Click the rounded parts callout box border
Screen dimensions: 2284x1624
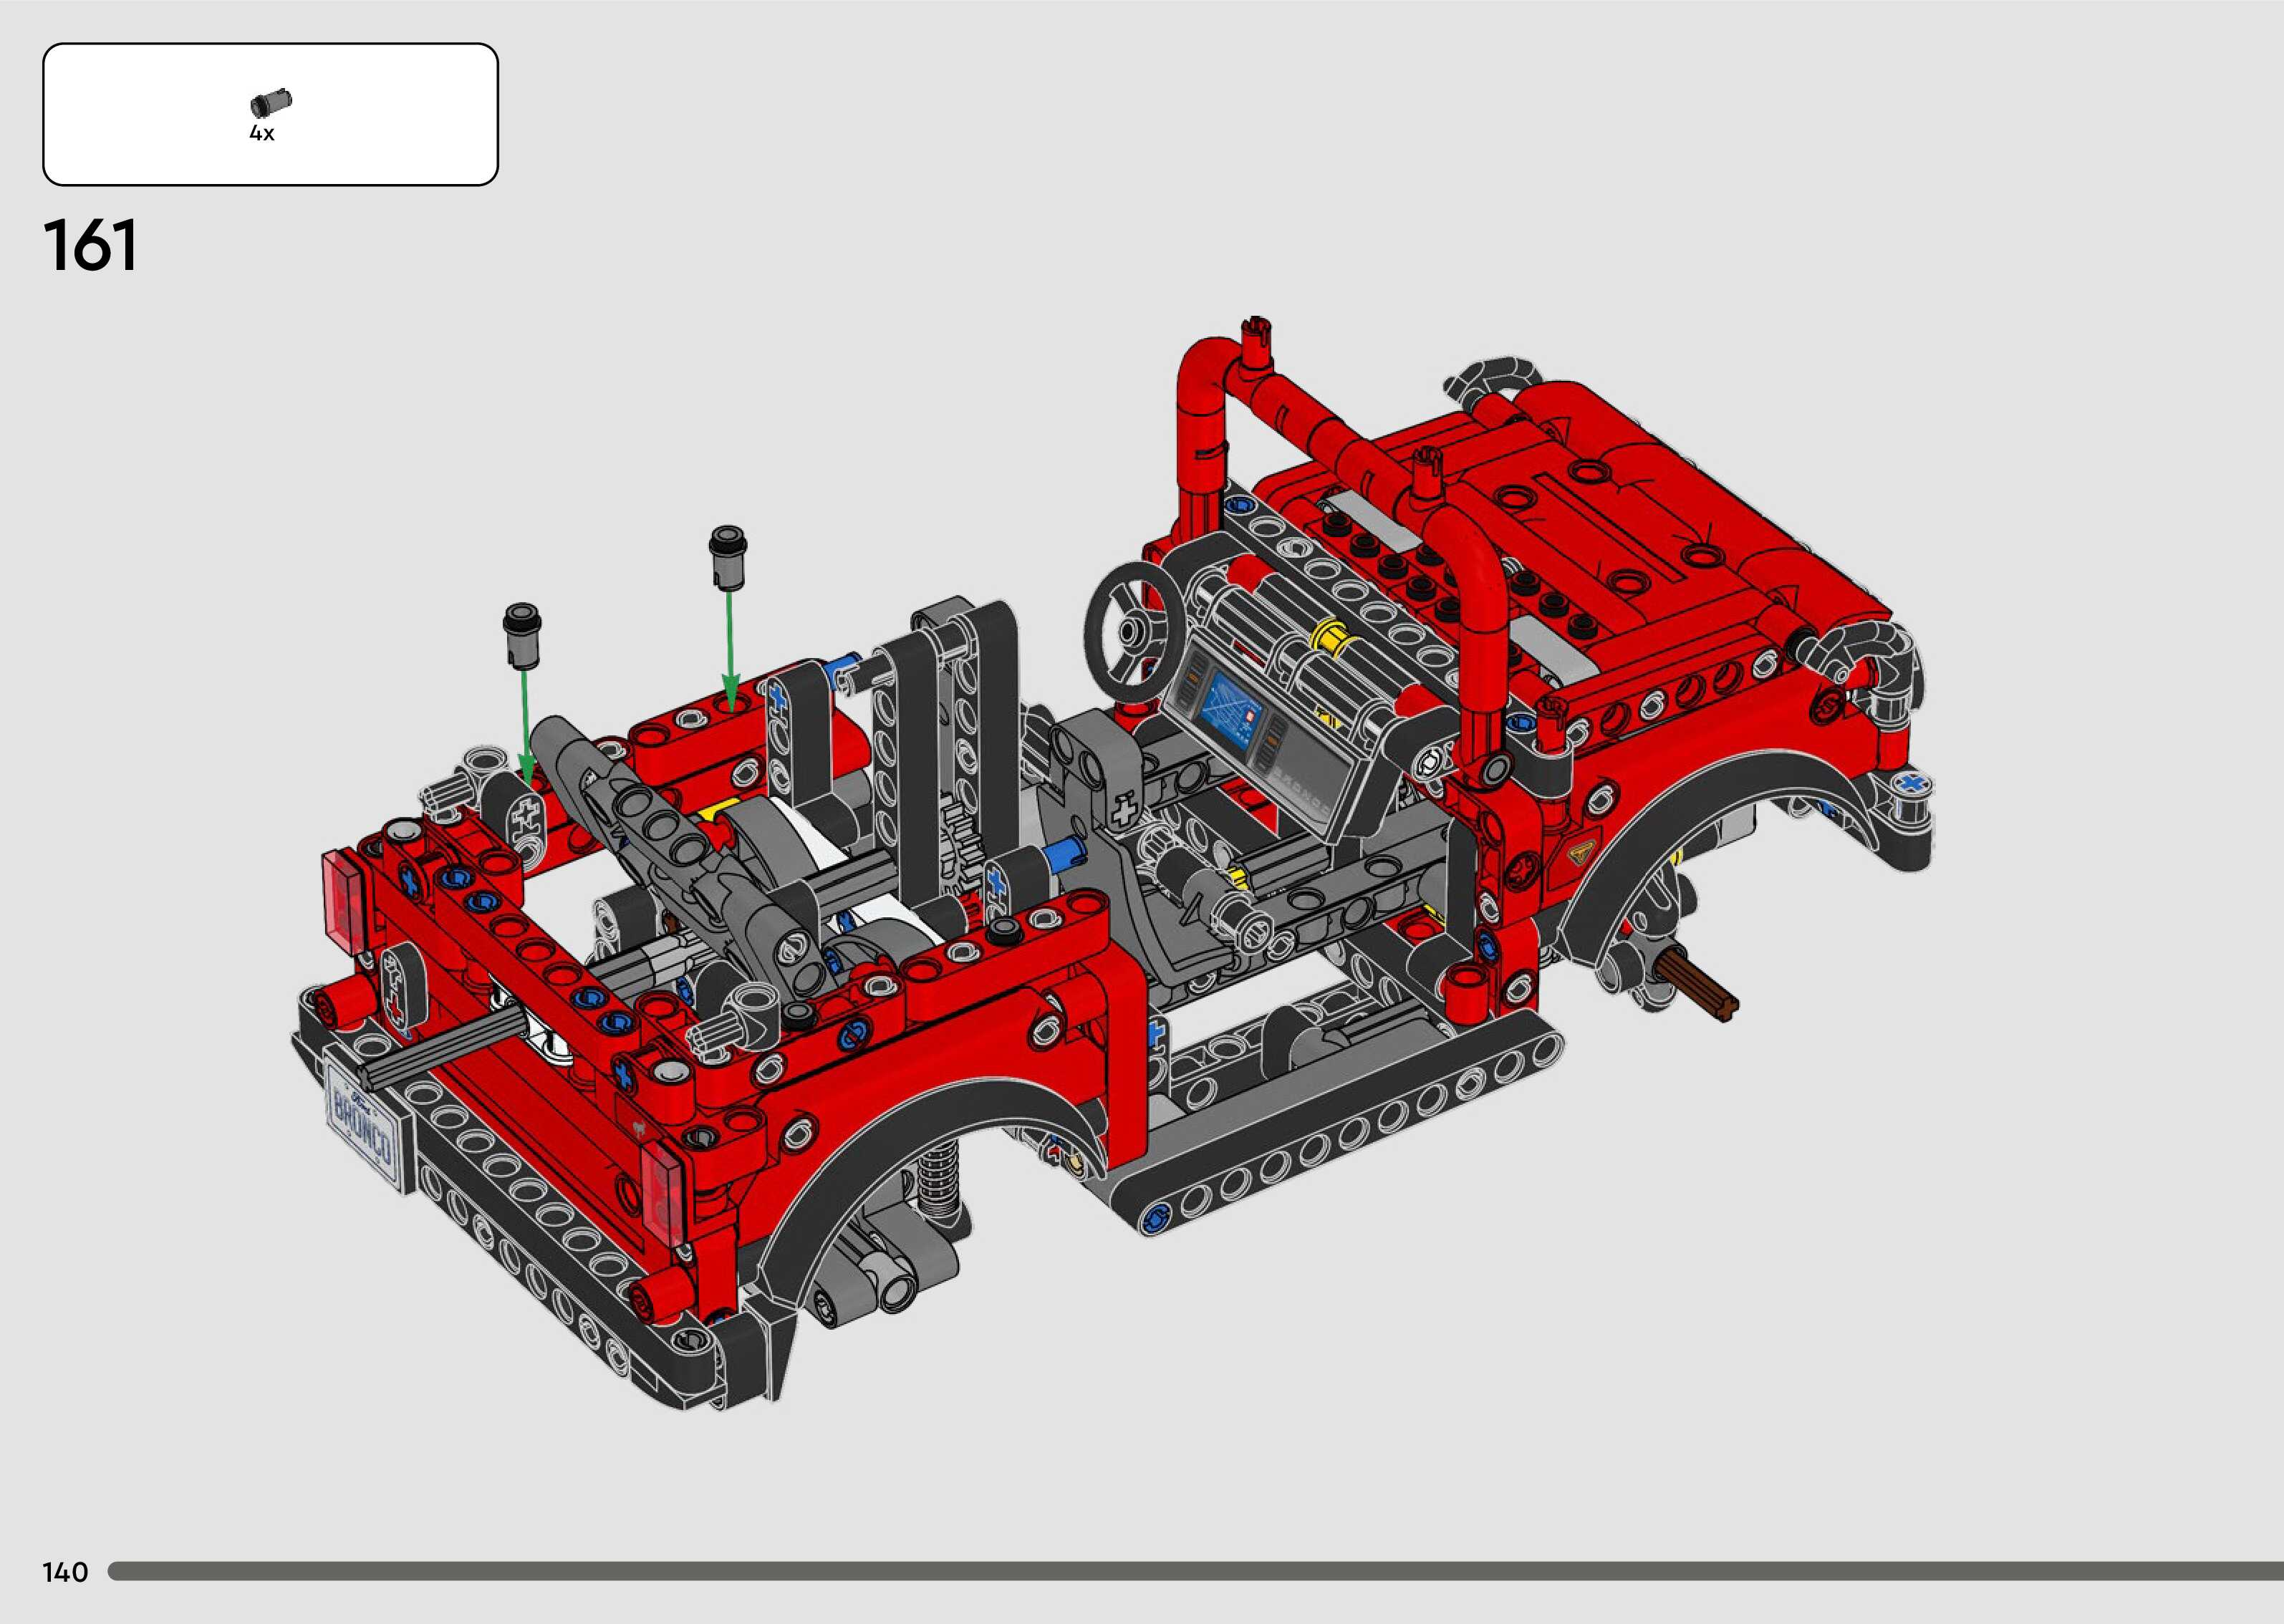(270, 44)
